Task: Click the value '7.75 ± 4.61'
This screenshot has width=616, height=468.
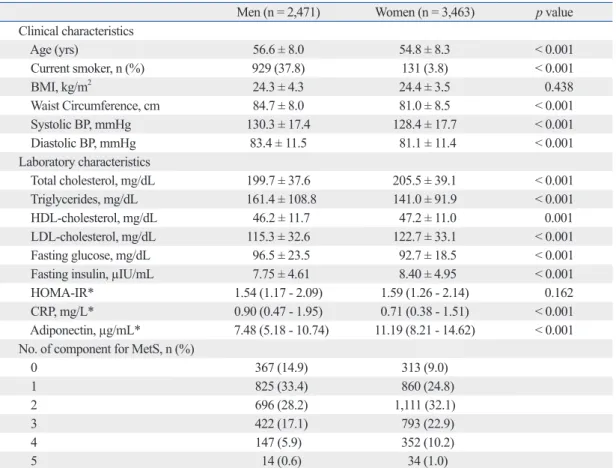Action: click(x=281, y=274)
